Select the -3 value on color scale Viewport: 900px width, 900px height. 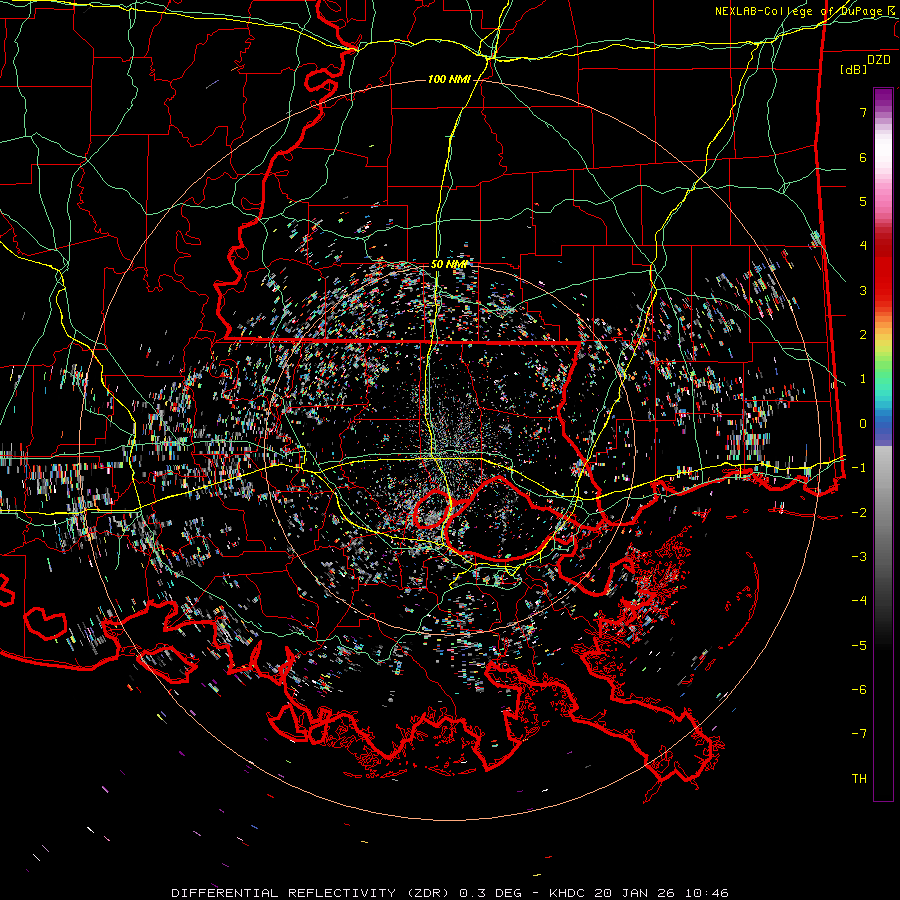pyautogui.click(x=859, y=557)
